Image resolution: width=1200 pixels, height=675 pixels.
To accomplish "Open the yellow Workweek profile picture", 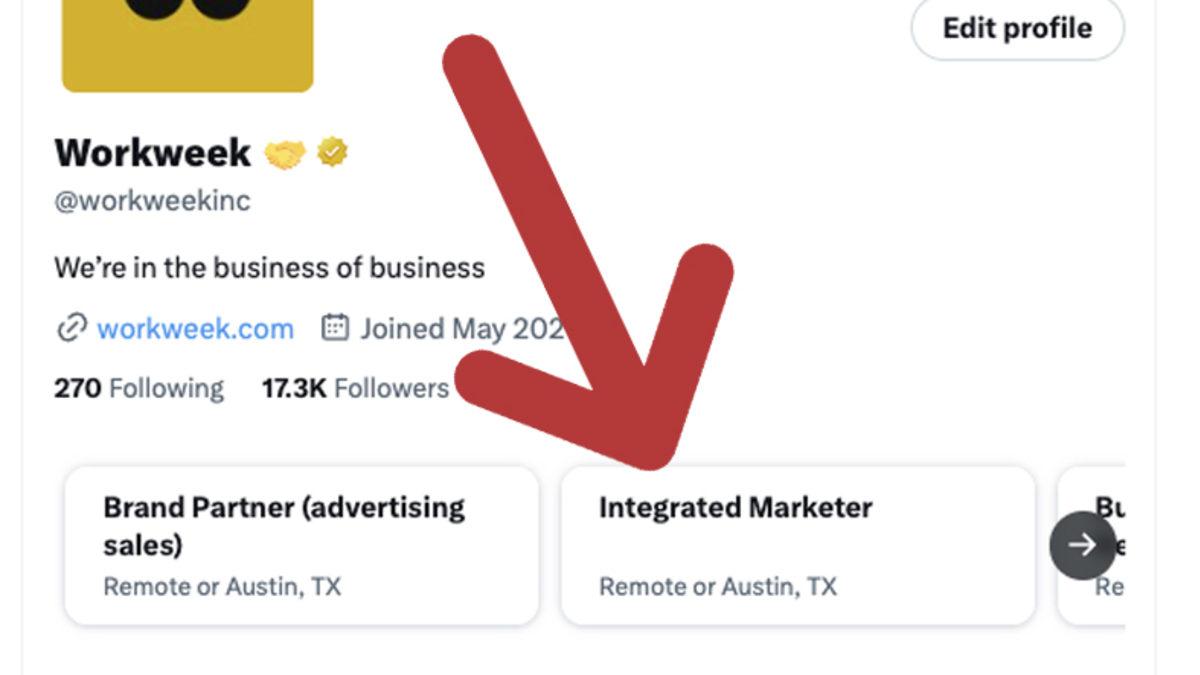I will point(187,45).
